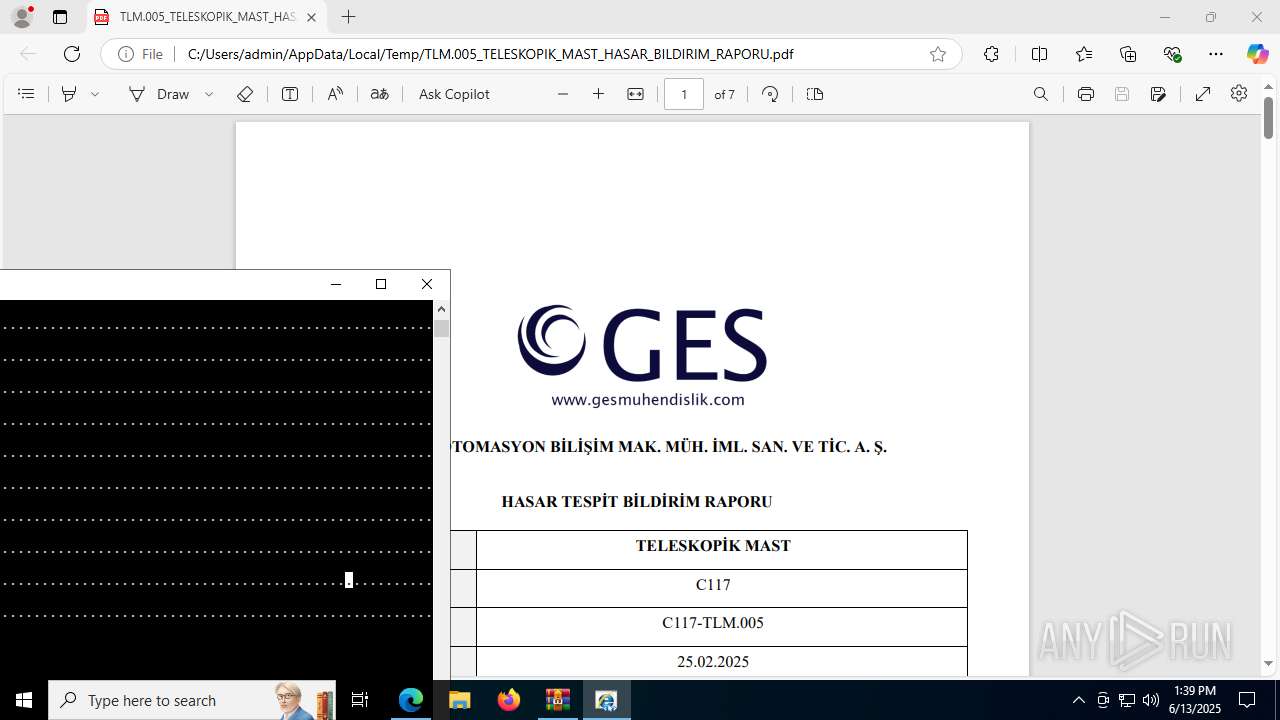Enter full screen mode icon
Screen dimensions: 1280x720
(1203, 94)
